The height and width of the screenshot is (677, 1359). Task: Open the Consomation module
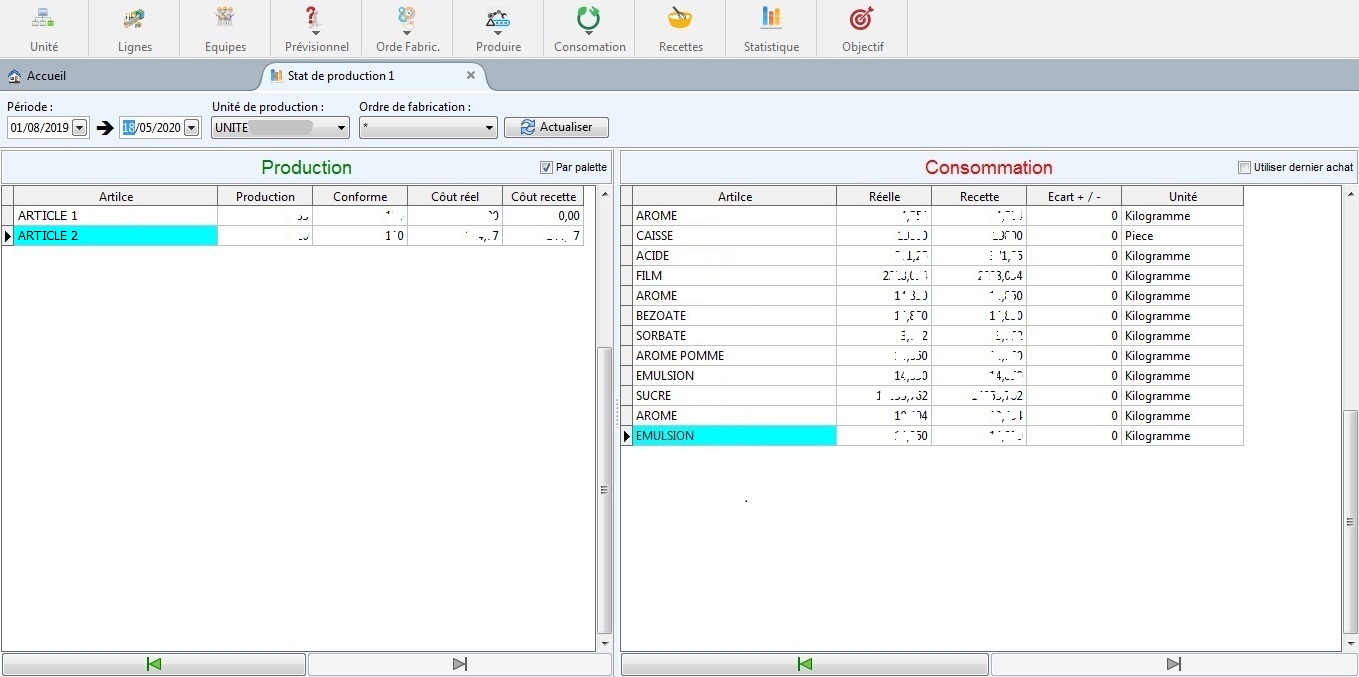pyautogui.click(x=589, y=28)
